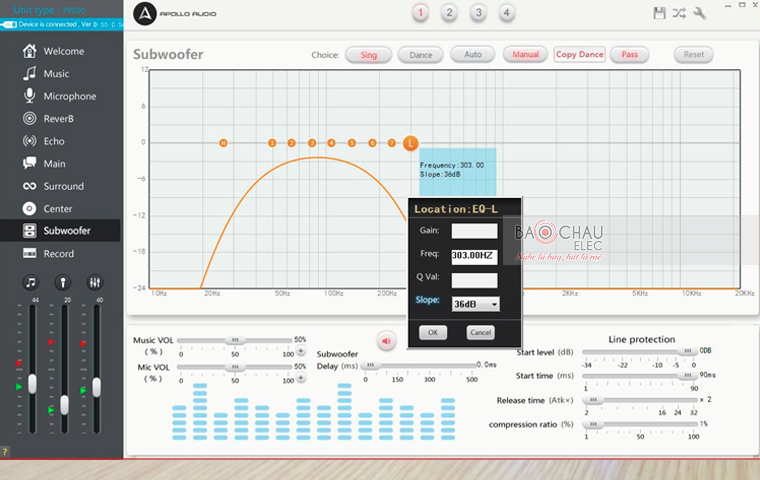The height and width of the screenshot is (480, 760).
Task: Choose the Auto mode
Action: 473,54
